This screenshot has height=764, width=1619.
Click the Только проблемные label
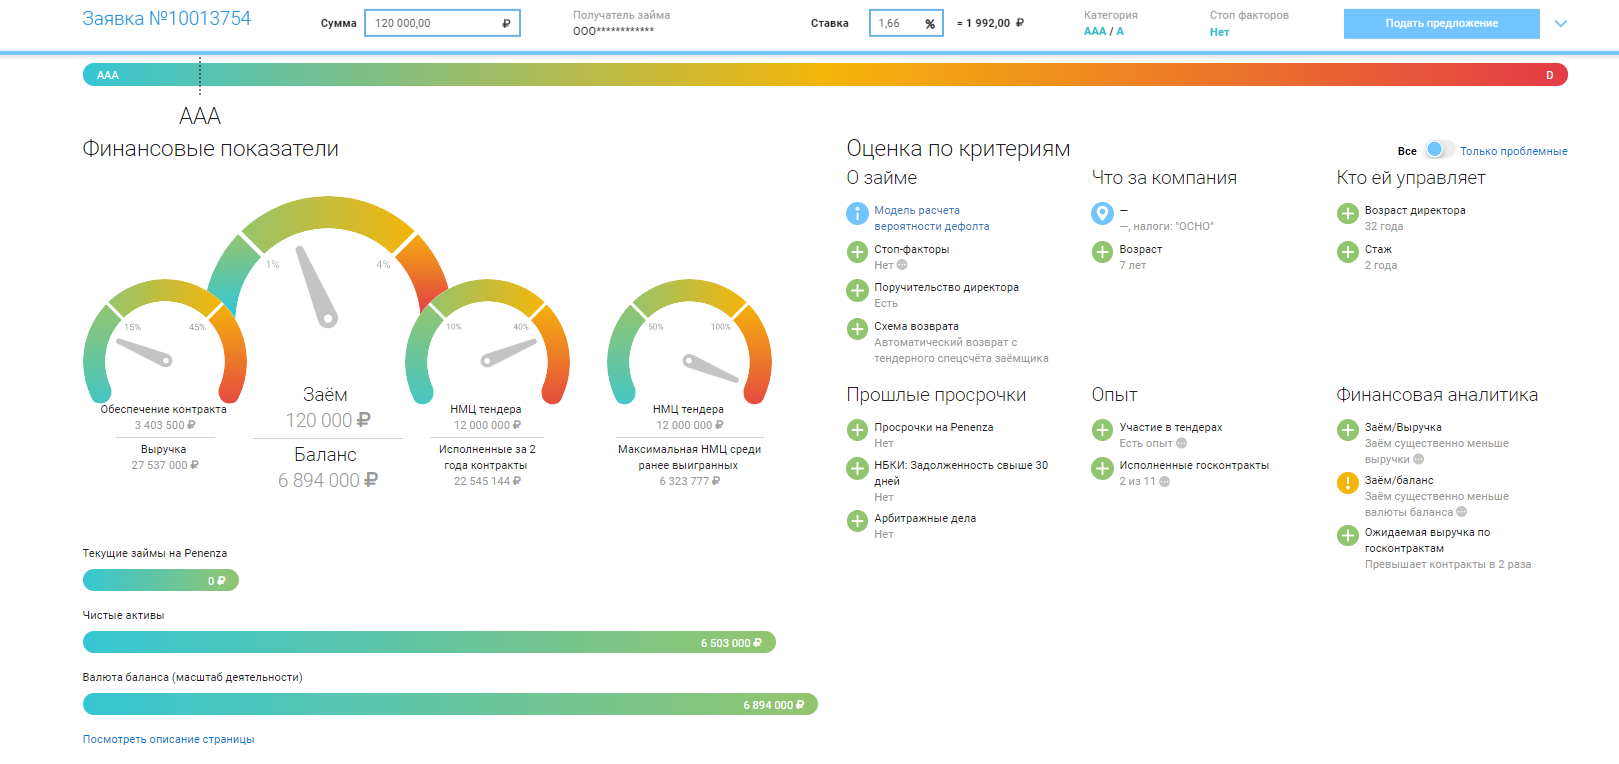point(1513,151)
